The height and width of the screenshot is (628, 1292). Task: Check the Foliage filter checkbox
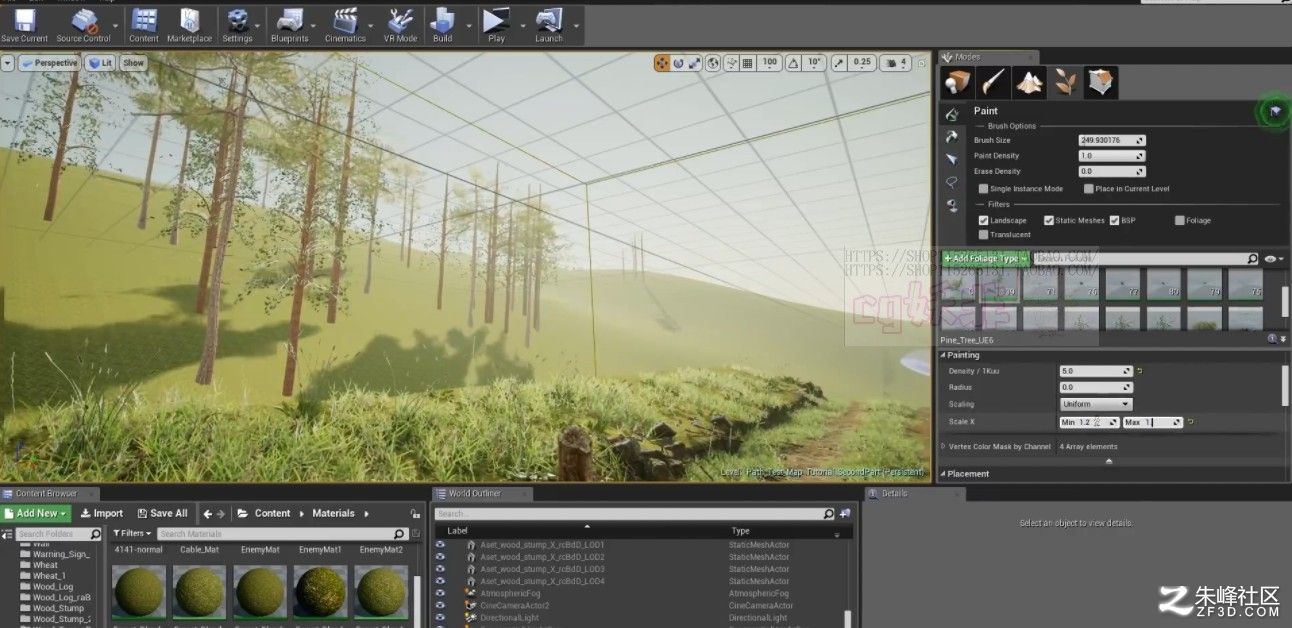point(1180,220)
